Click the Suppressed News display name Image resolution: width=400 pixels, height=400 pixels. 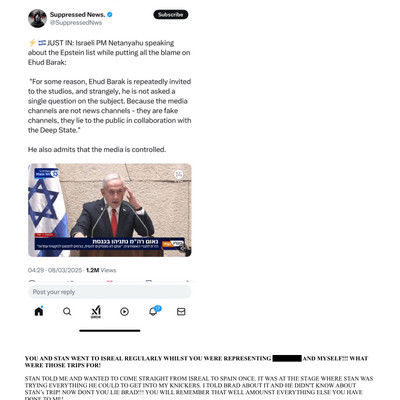[78, 15]
